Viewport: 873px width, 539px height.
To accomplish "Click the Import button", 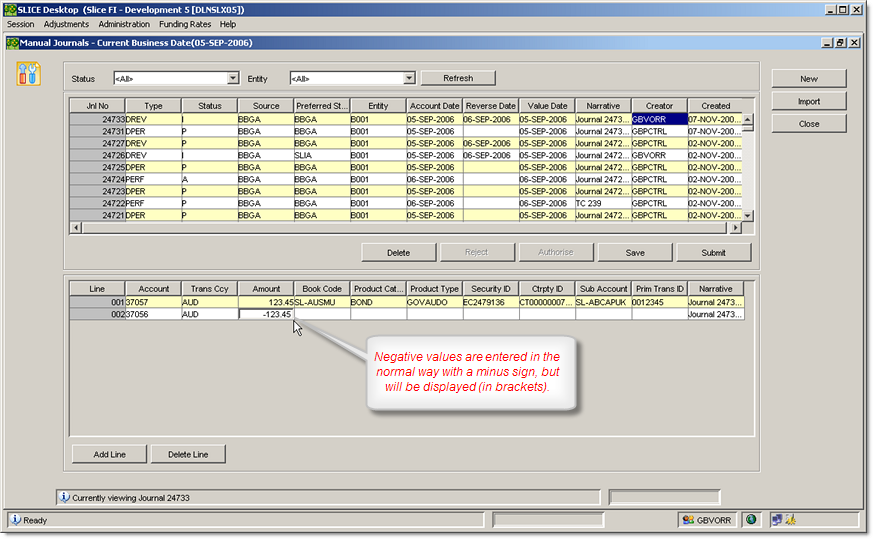I will tap(808, 101).
